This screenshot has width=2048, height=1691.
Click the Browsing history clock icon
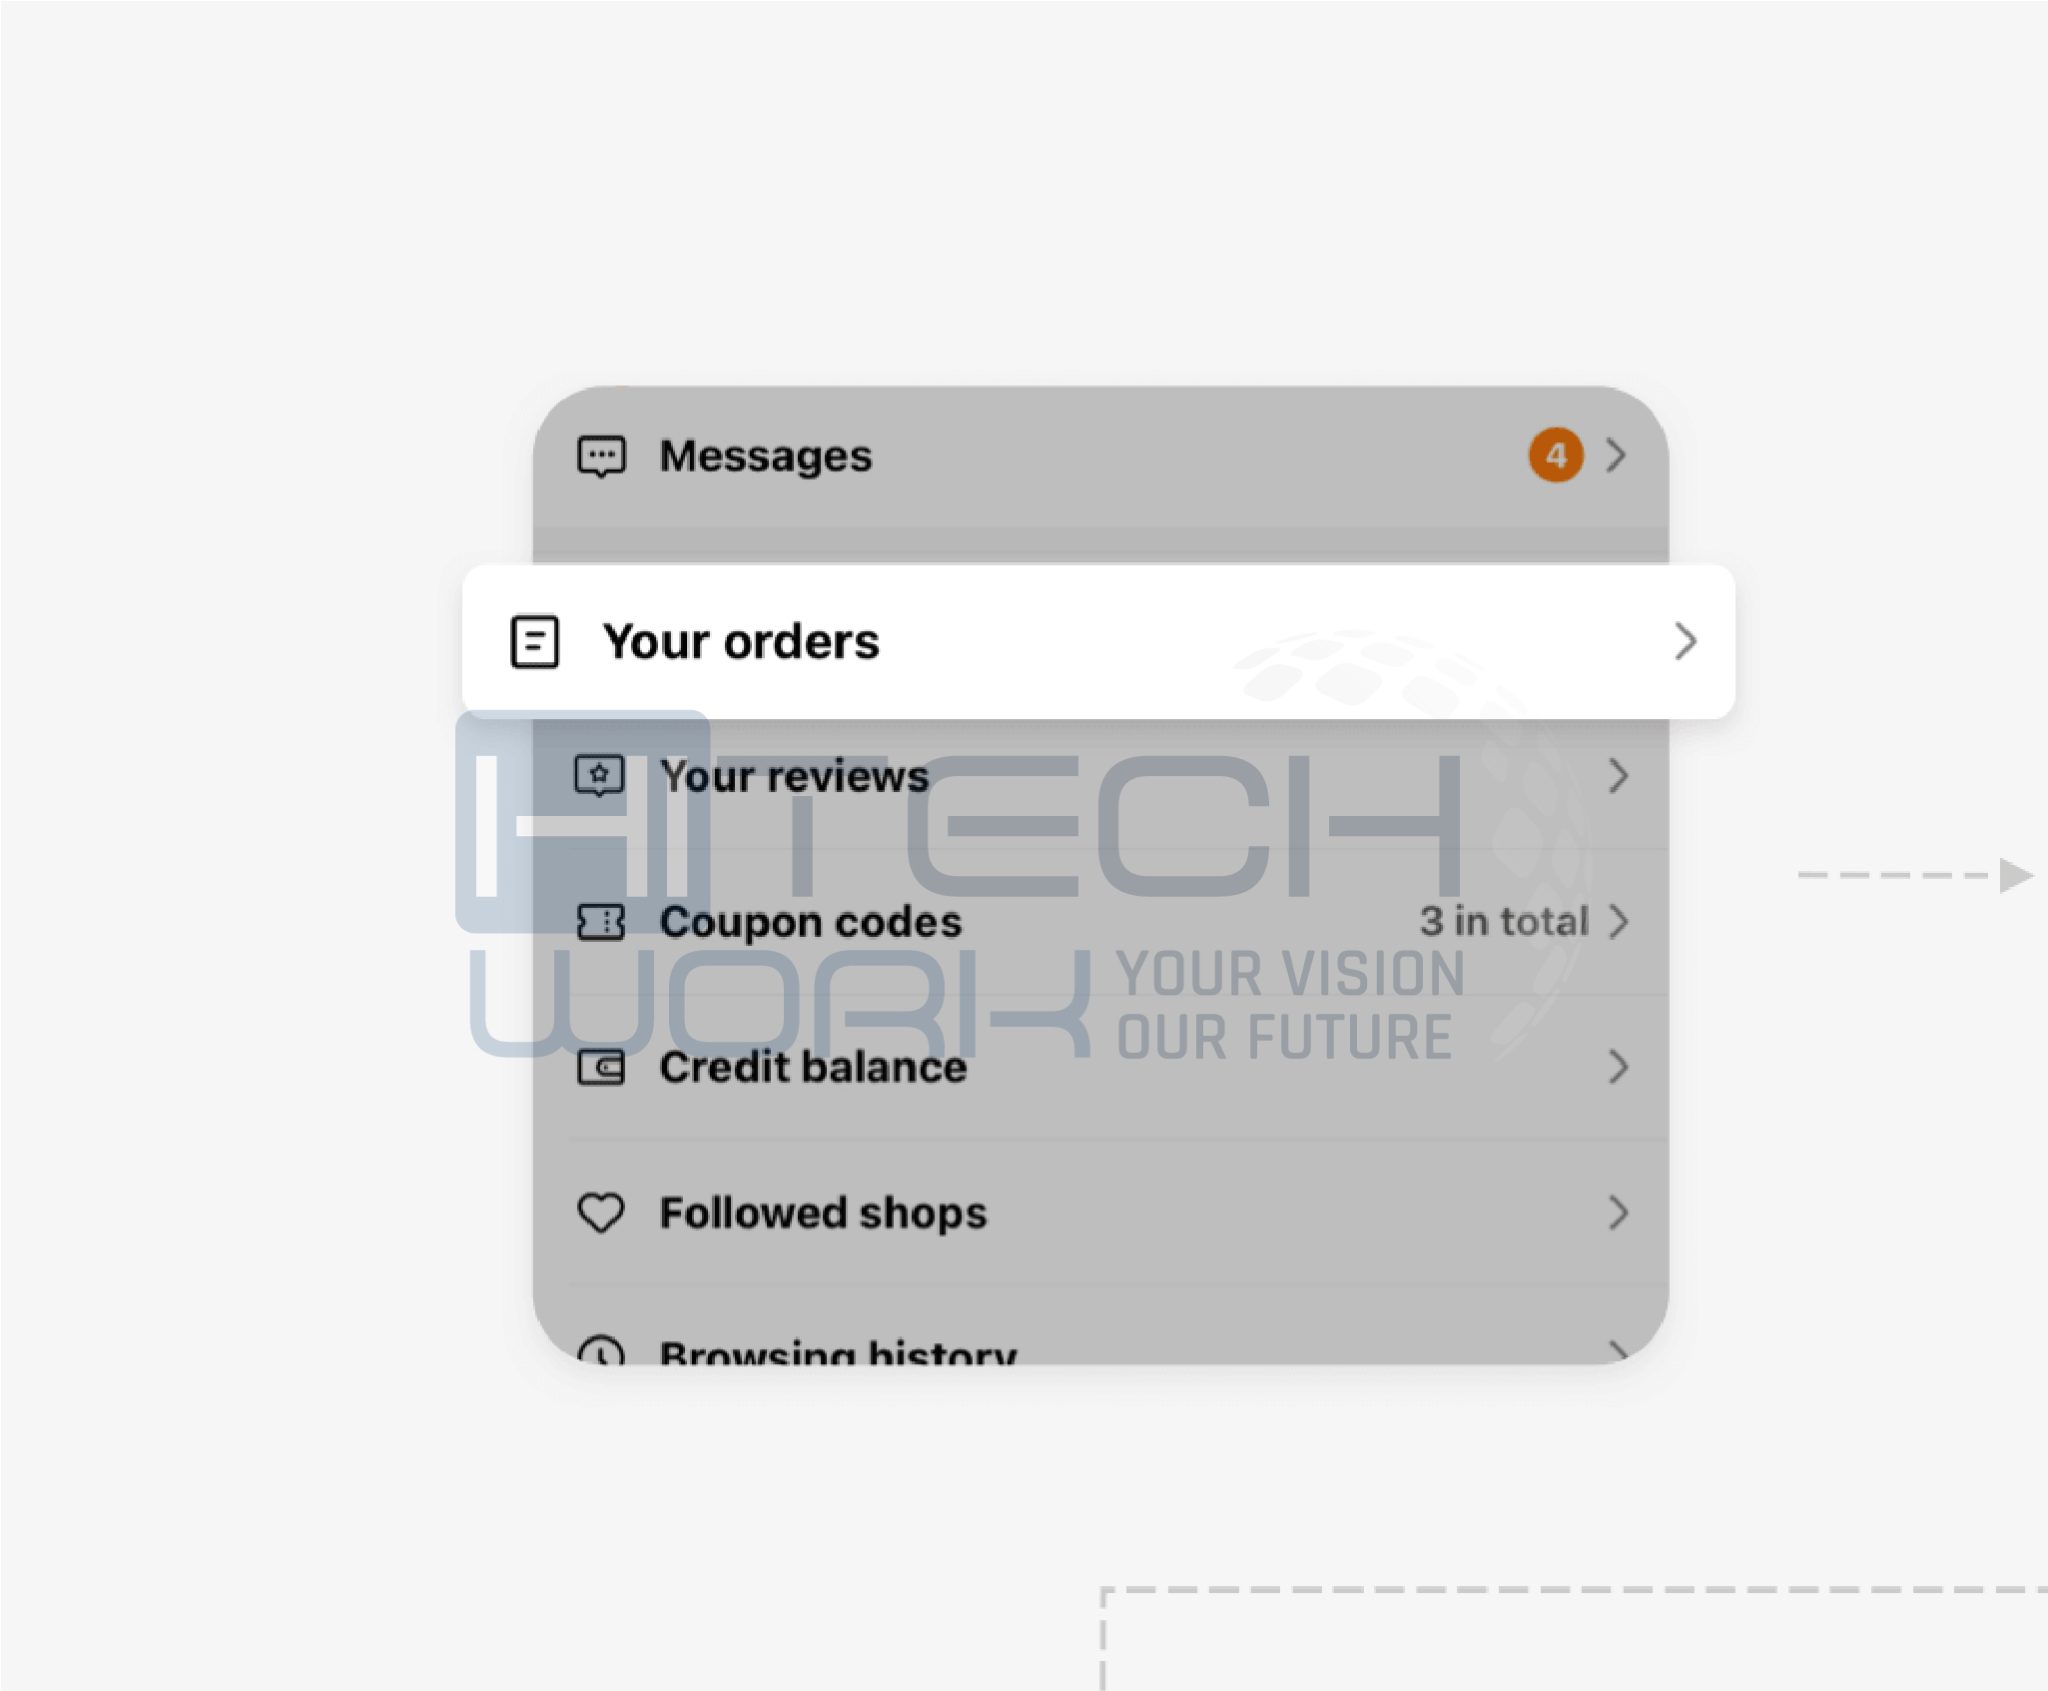[601, 1351]
